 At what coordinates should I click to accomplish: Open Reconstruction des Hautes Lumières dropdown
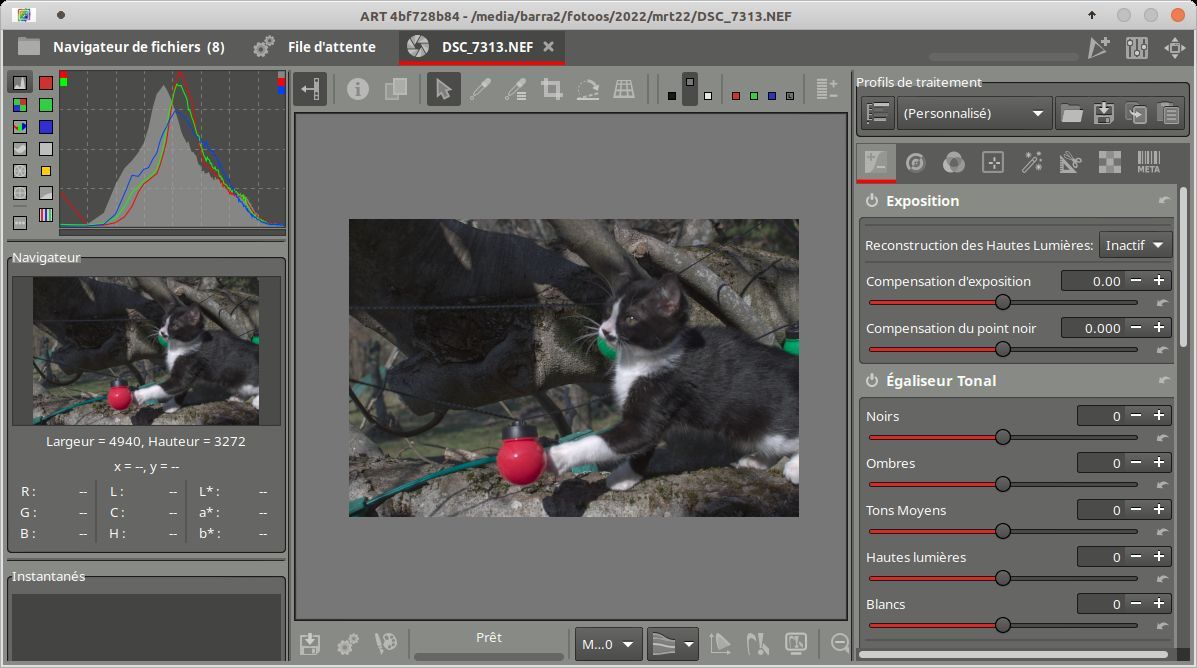[1135, 245]
